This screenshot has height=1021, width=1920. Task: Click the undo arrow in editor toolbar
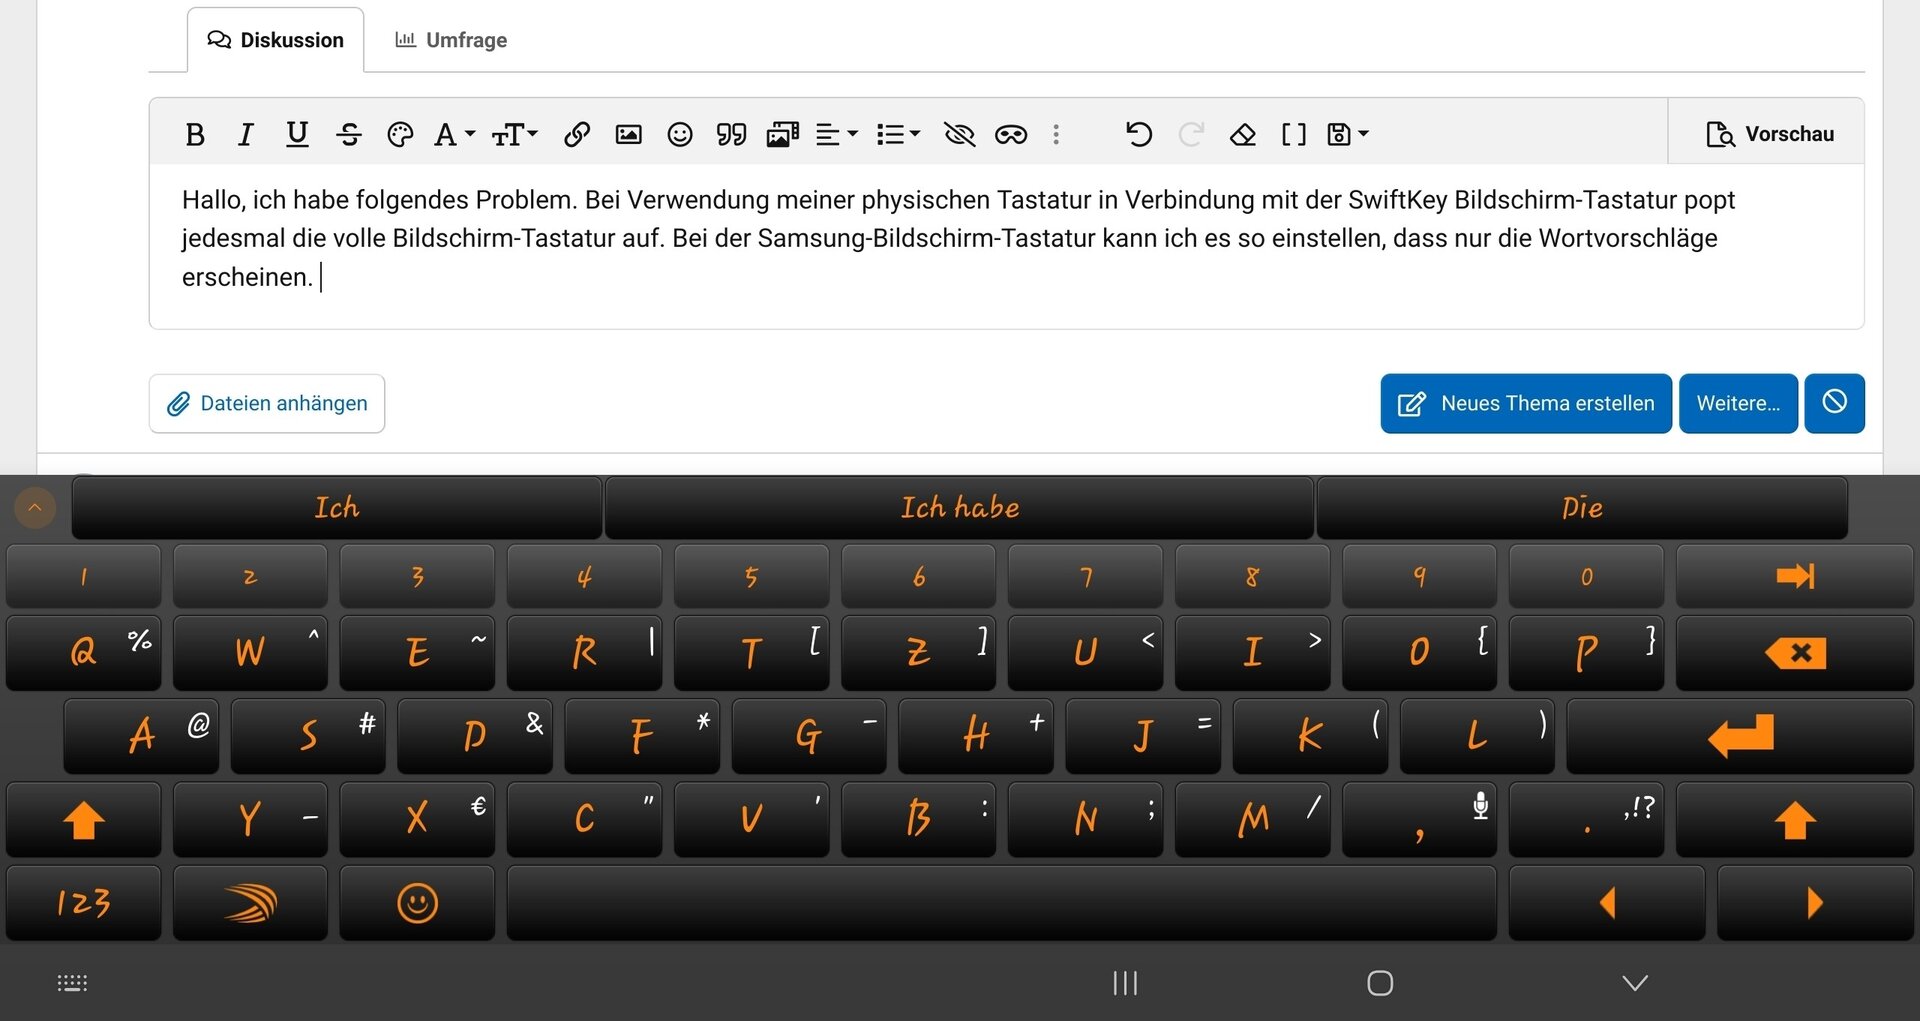pyautogui.click(x=1138, y=134)
